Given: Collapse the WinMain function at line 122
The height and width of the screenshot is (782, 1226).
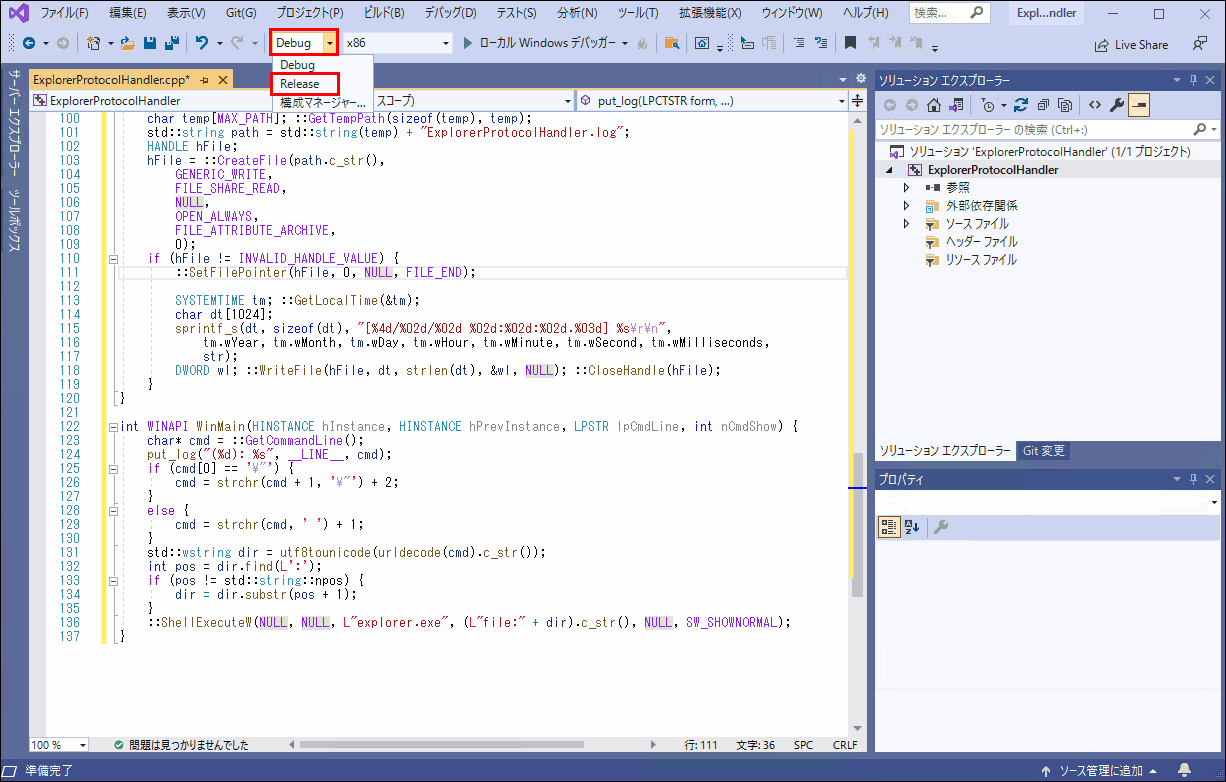Looking at the screenshot, I should click(x=113, y=426).
